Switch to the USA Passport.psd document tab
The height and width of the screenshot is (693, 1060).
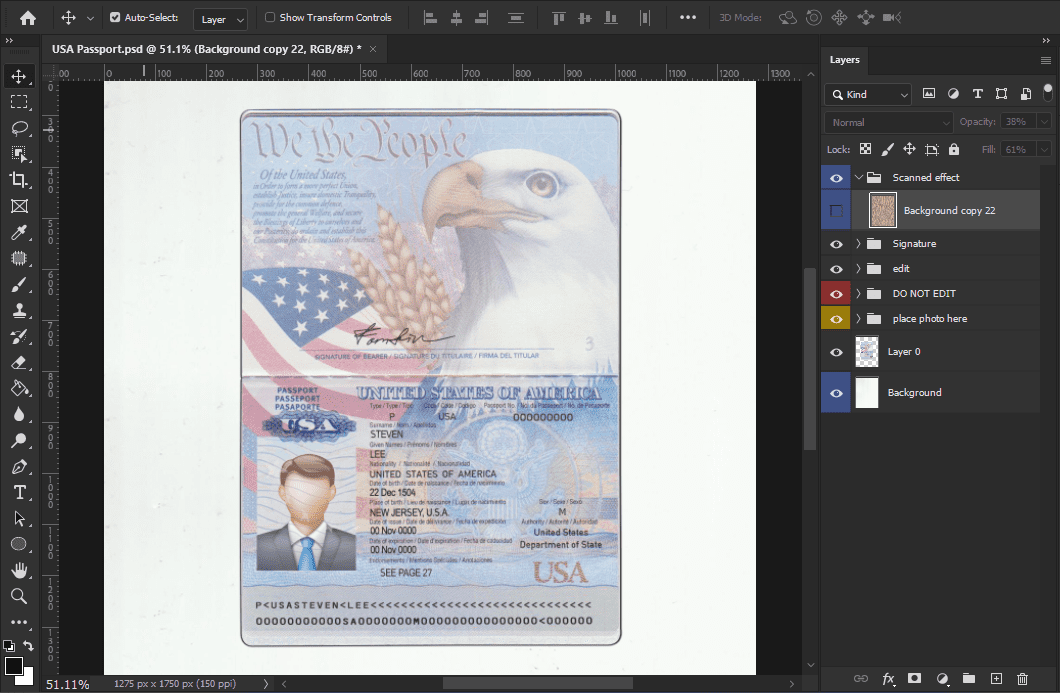(x=206, y=49)
